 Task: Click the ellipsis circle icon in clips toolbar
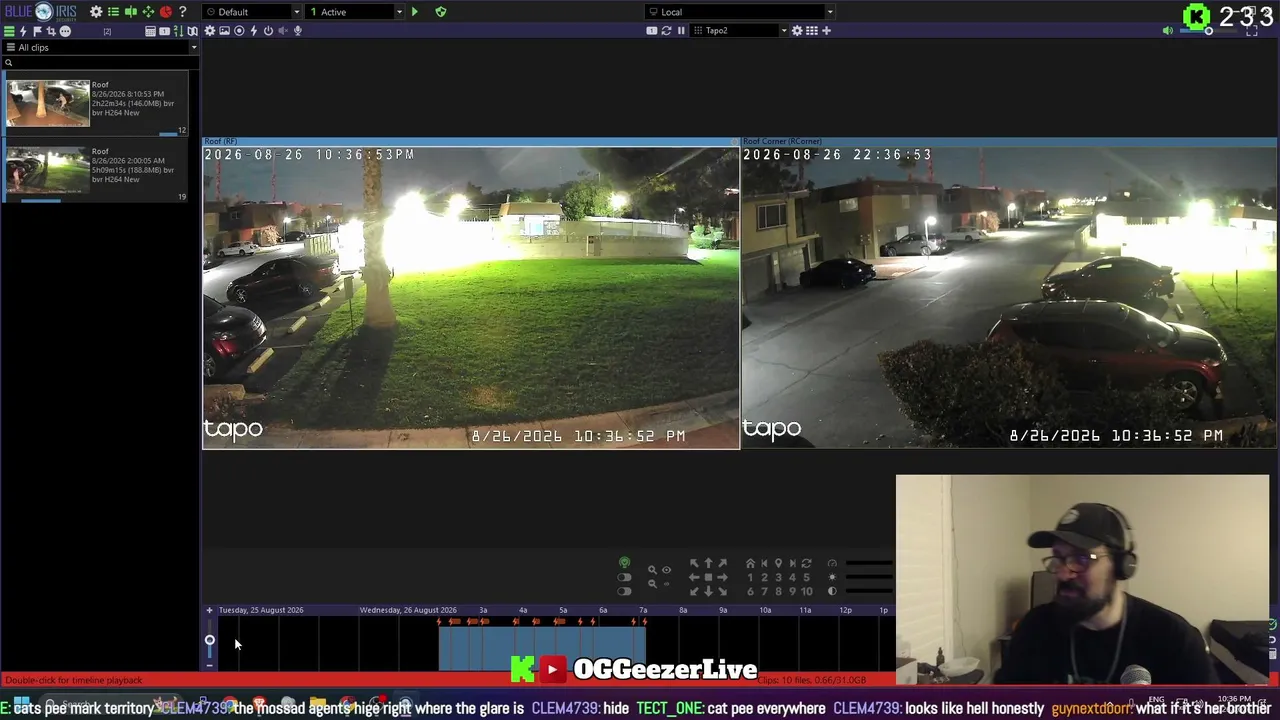point(65,31)
